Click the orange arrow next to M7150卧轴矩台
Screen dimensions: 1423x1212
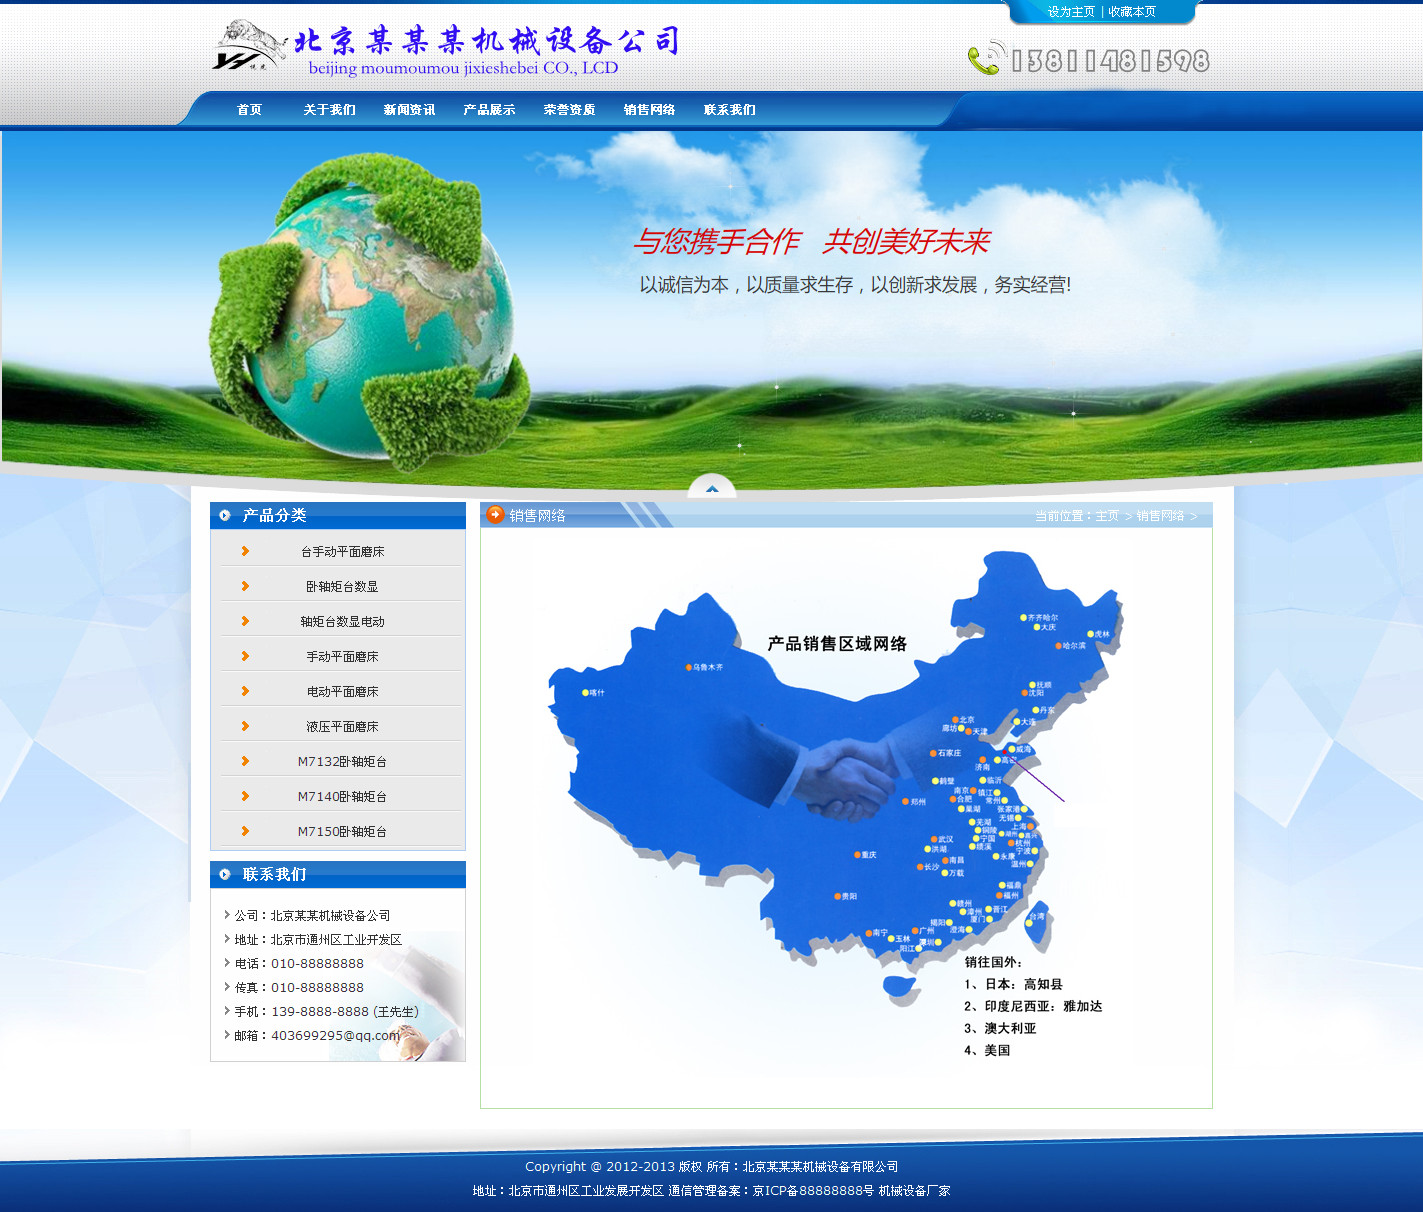(245, 831)
